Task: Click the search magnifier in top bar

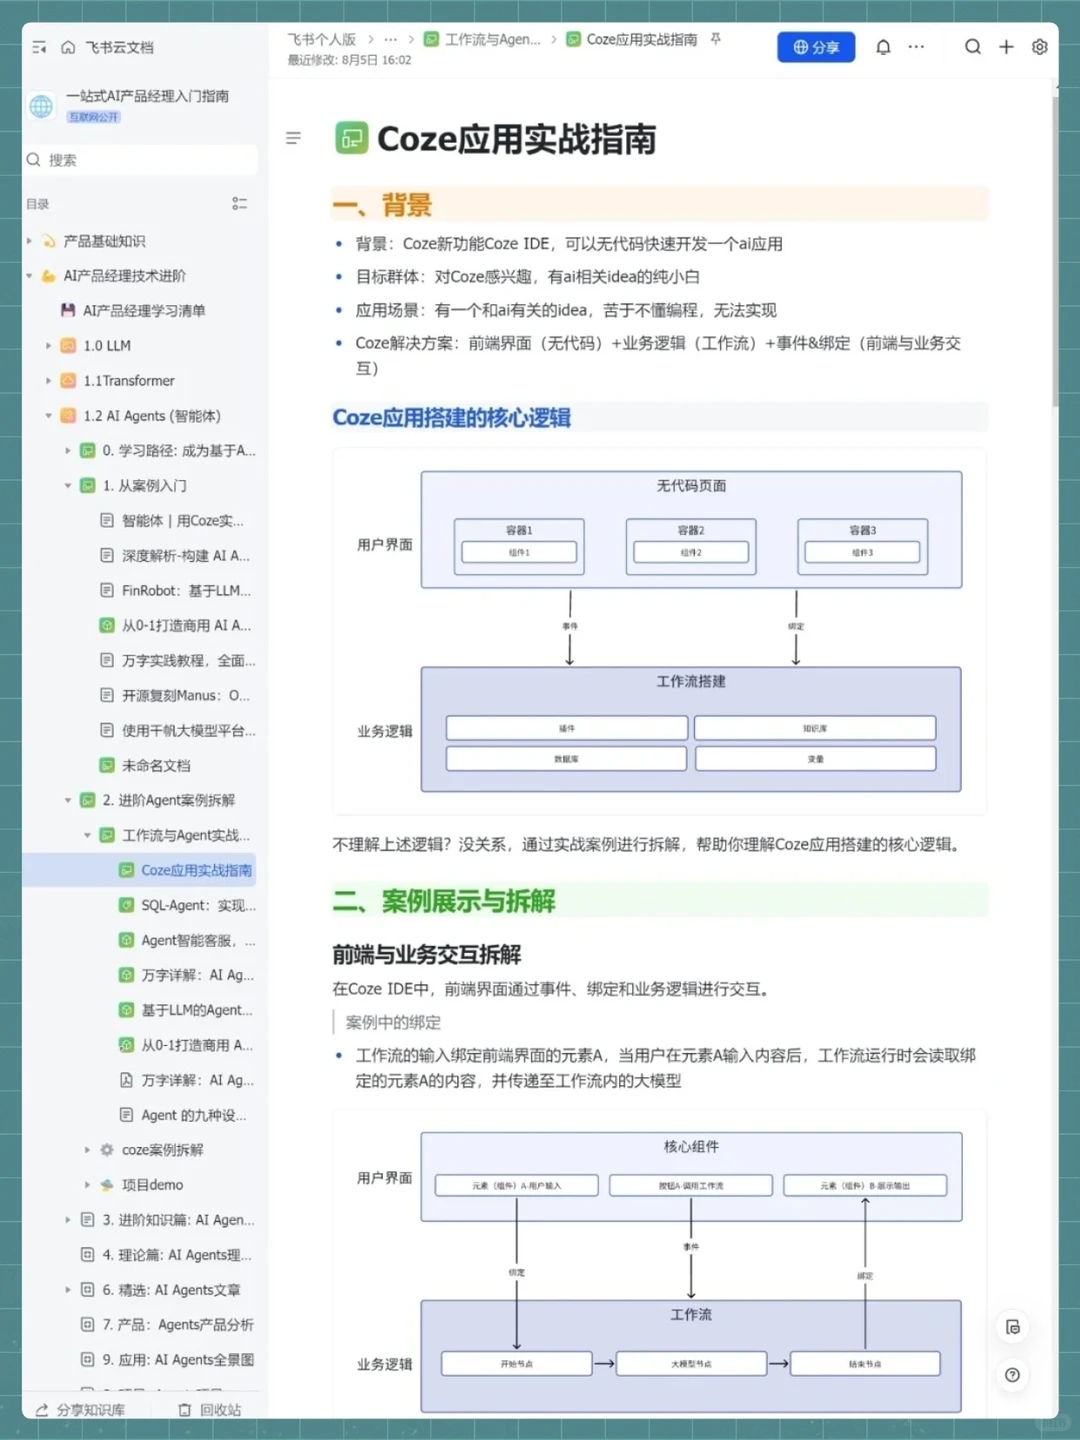Action: tap(972, 47)
